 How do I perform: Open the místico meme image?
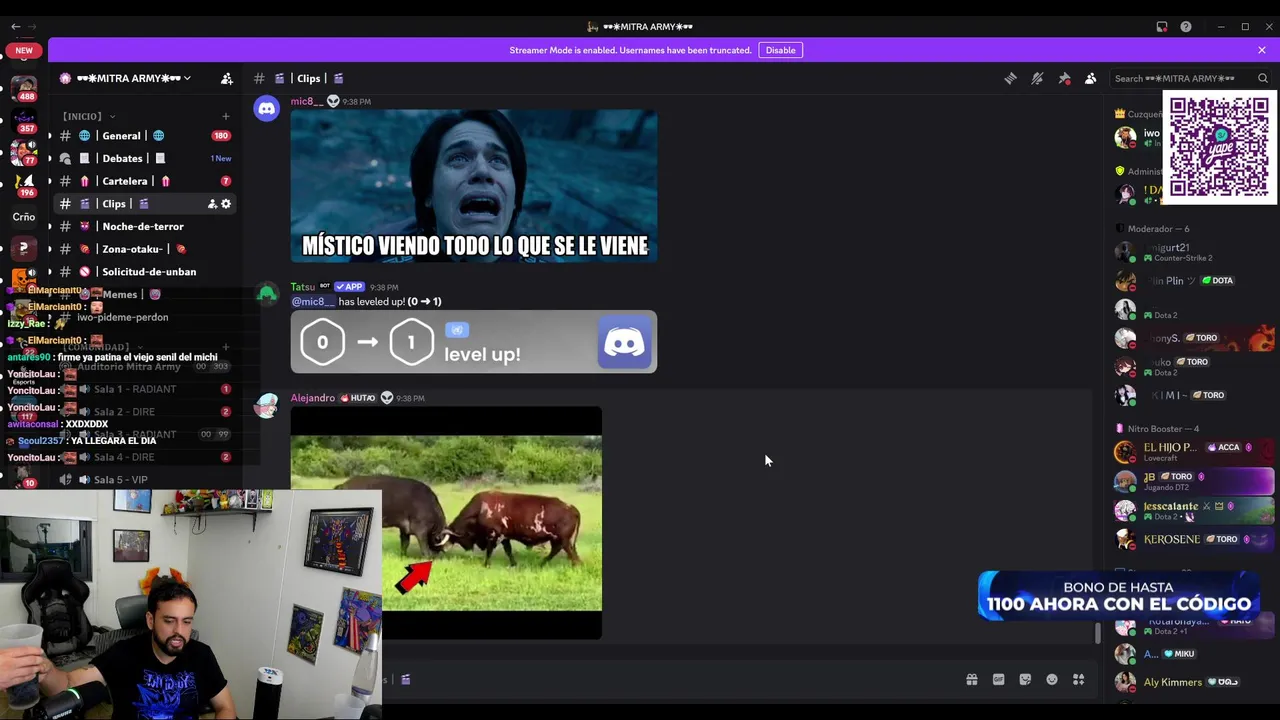point(474,186)
